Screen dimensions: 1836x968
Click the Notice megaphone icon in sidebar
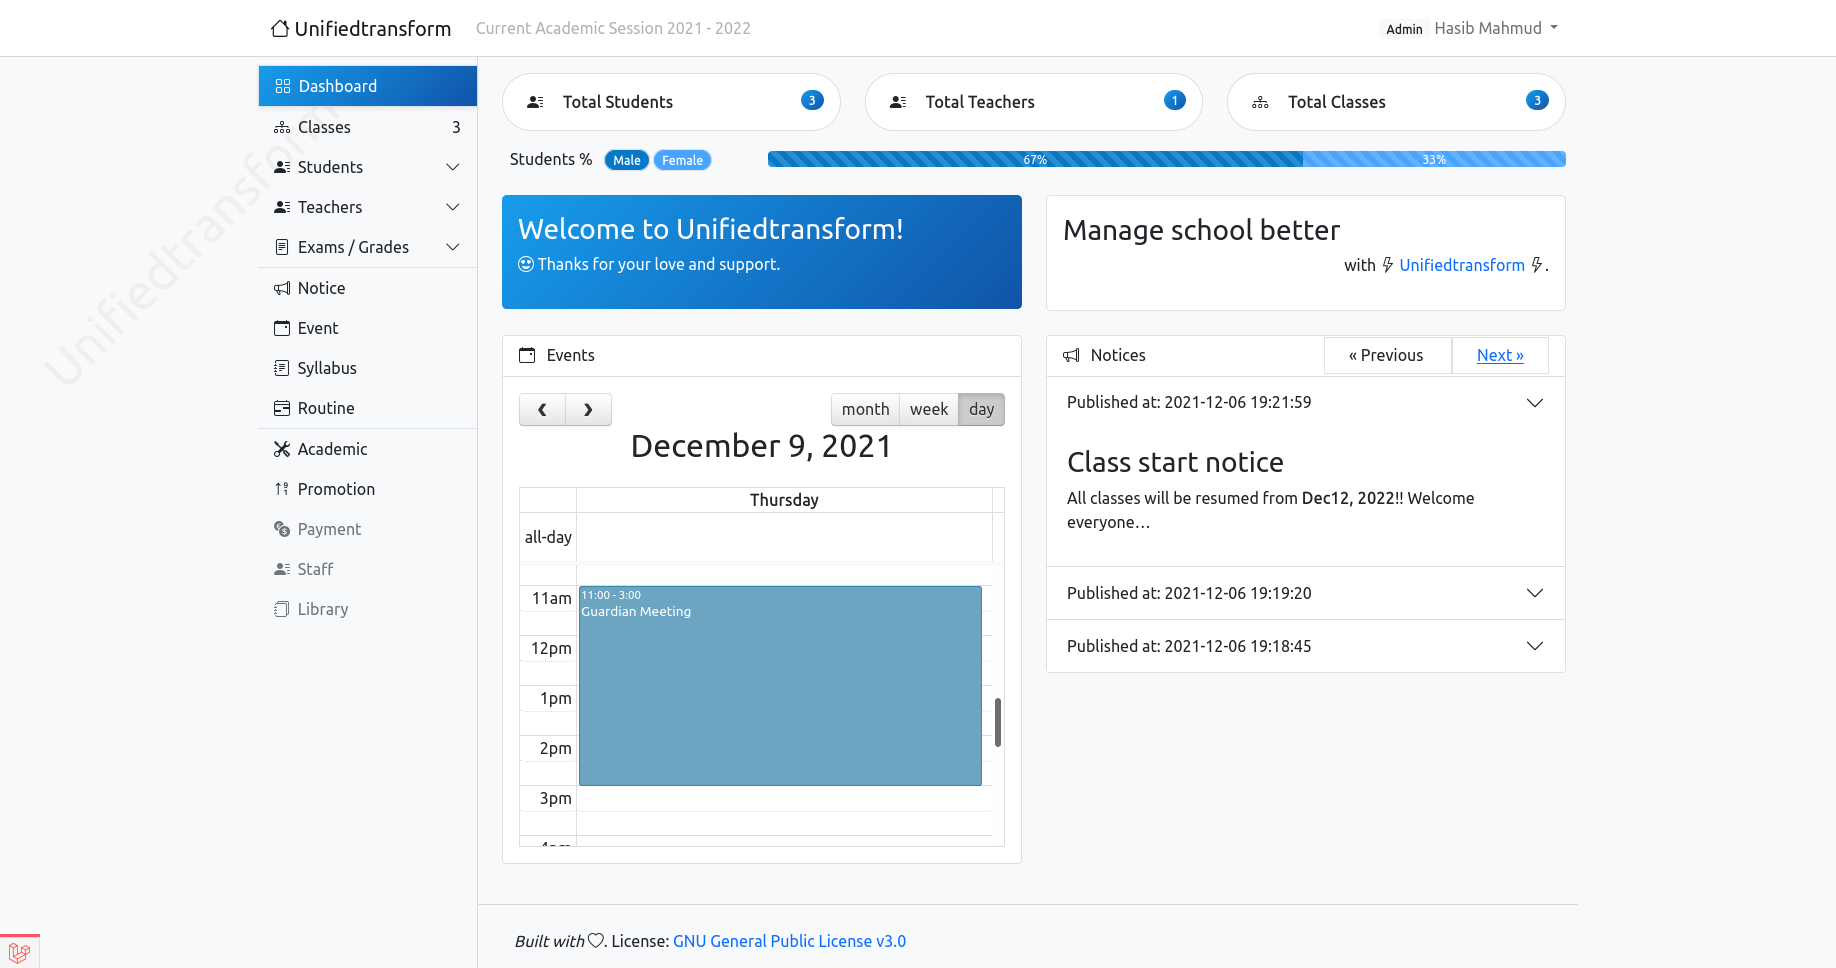coord(282,288)
